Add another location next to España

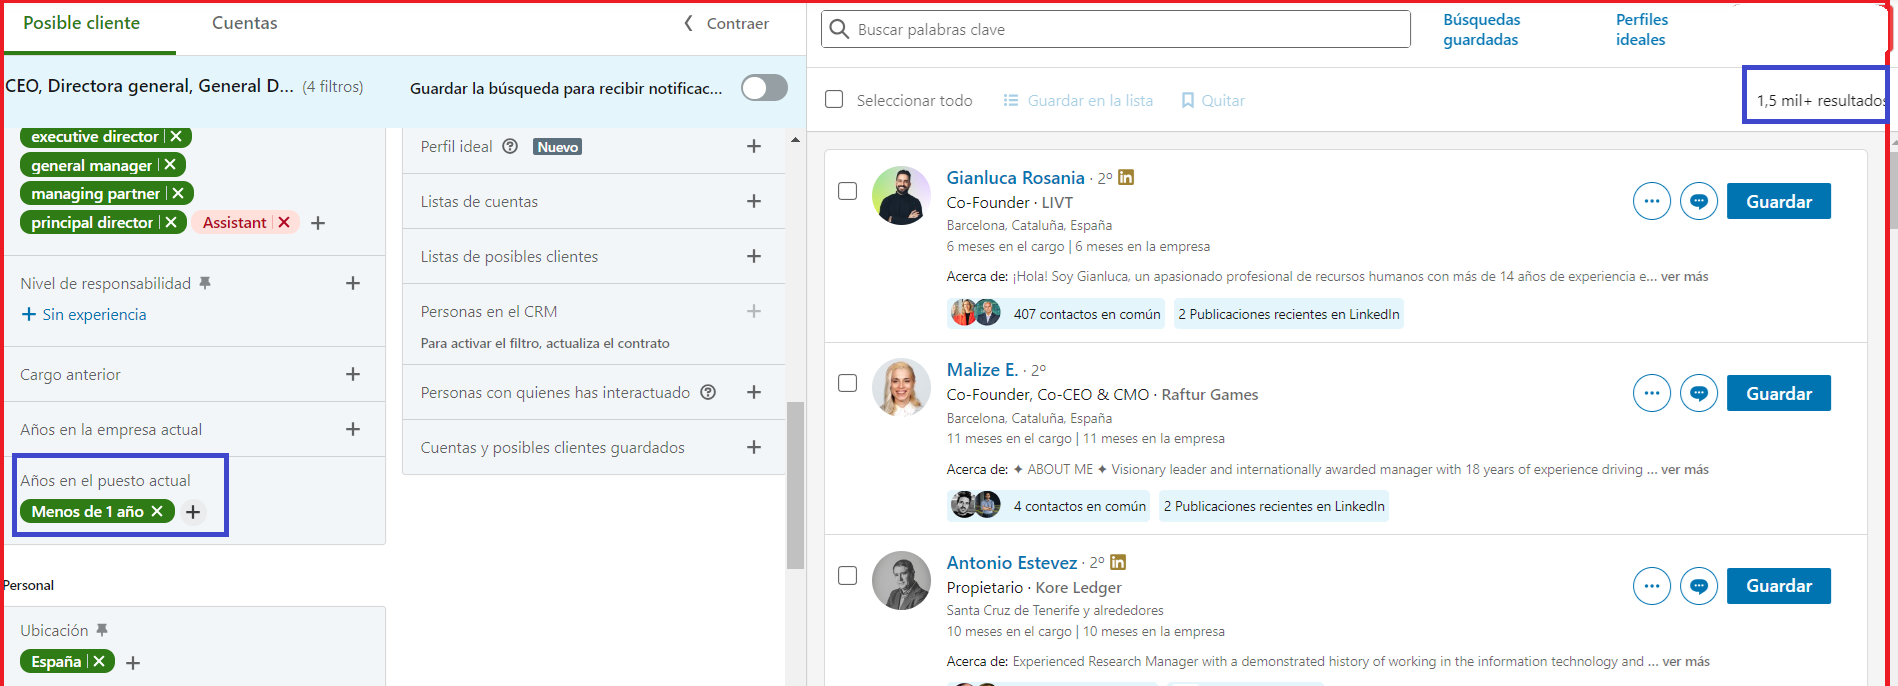pos(133,663)
